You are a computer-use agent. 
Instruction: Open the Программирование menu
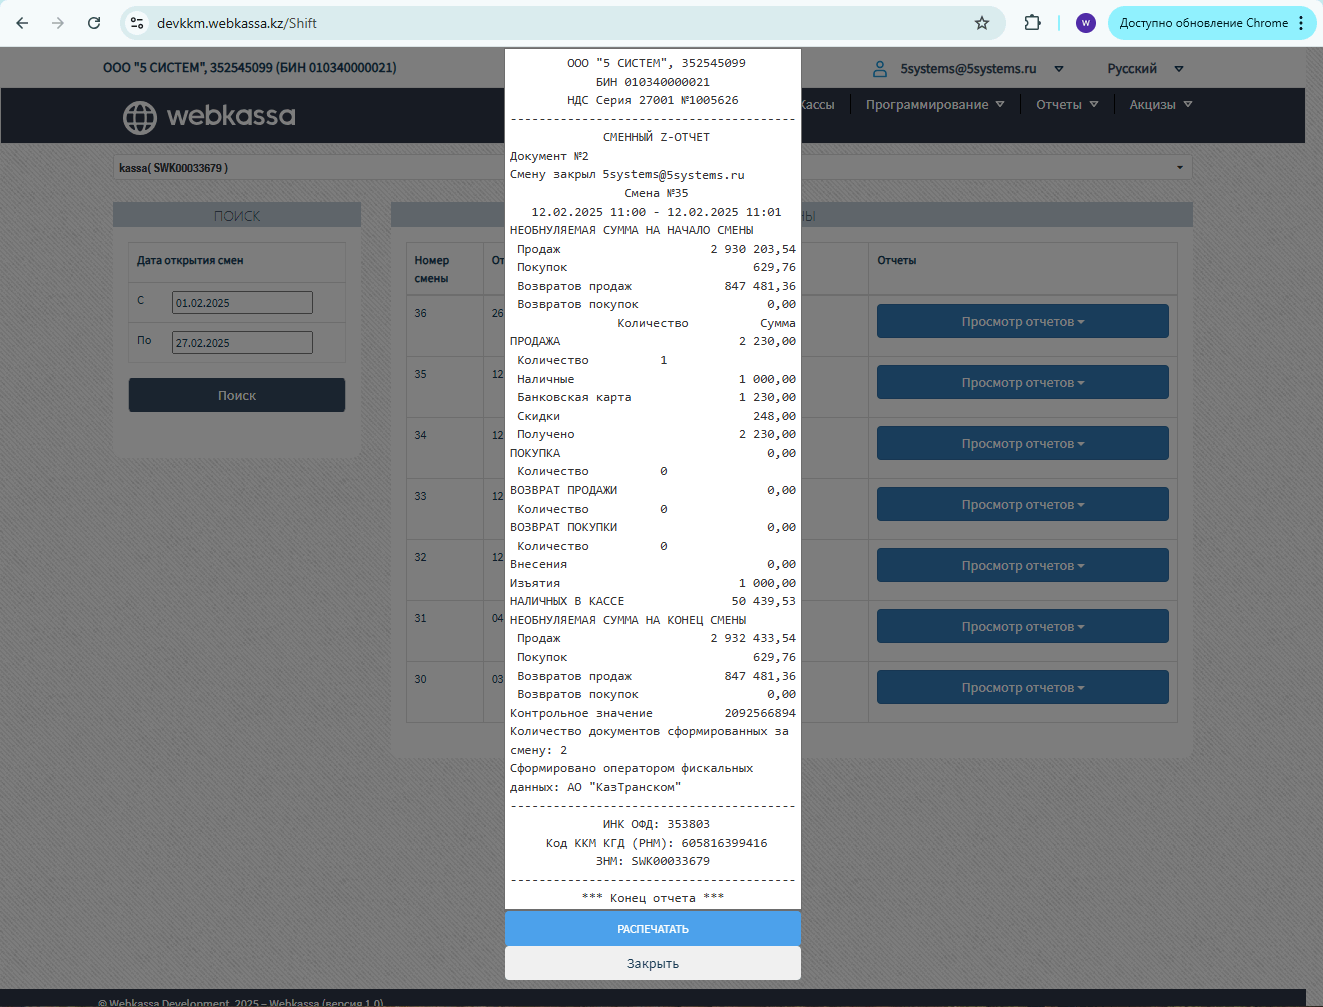coord(934,105)
